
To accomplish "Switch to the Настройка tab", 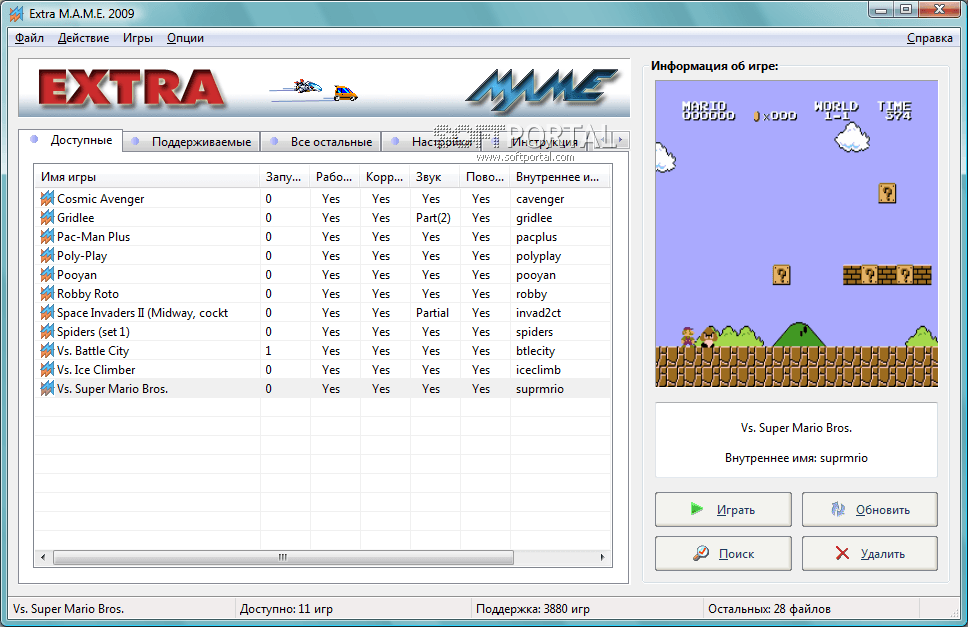I will click(x=432, y=142).
